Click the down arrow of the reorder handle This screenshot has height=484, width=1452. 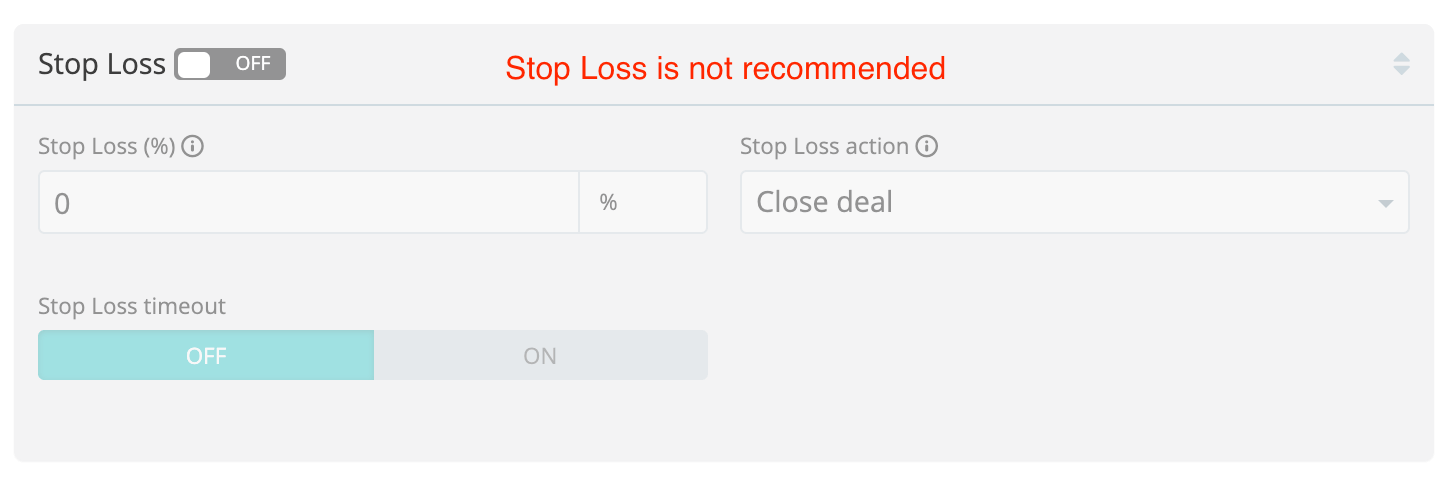(x=1401, y=71)
